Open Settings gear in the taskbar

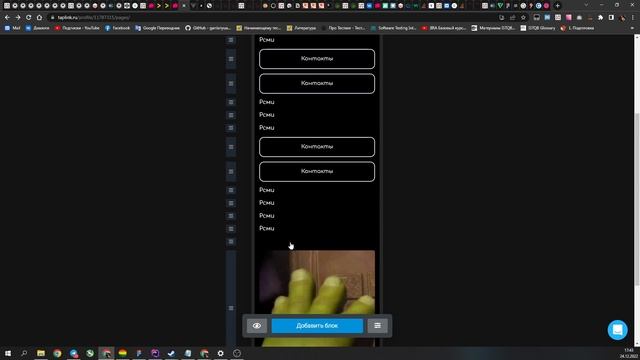point(220,353)
